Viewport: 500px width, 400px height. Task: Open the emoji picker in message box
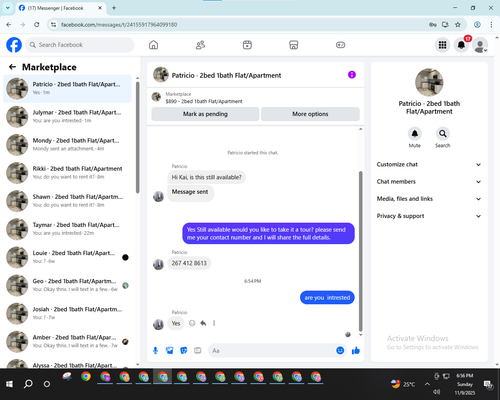[340, 350]
